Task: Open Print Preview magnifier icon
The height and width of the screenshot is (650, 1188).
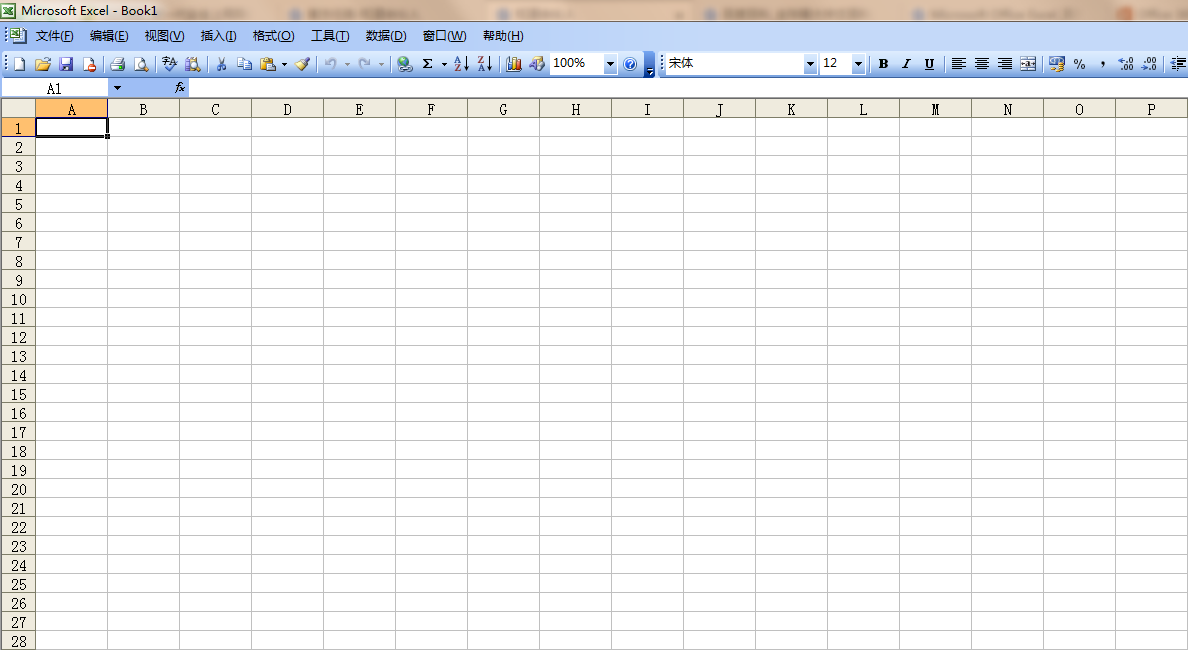Action: point(141,64)
